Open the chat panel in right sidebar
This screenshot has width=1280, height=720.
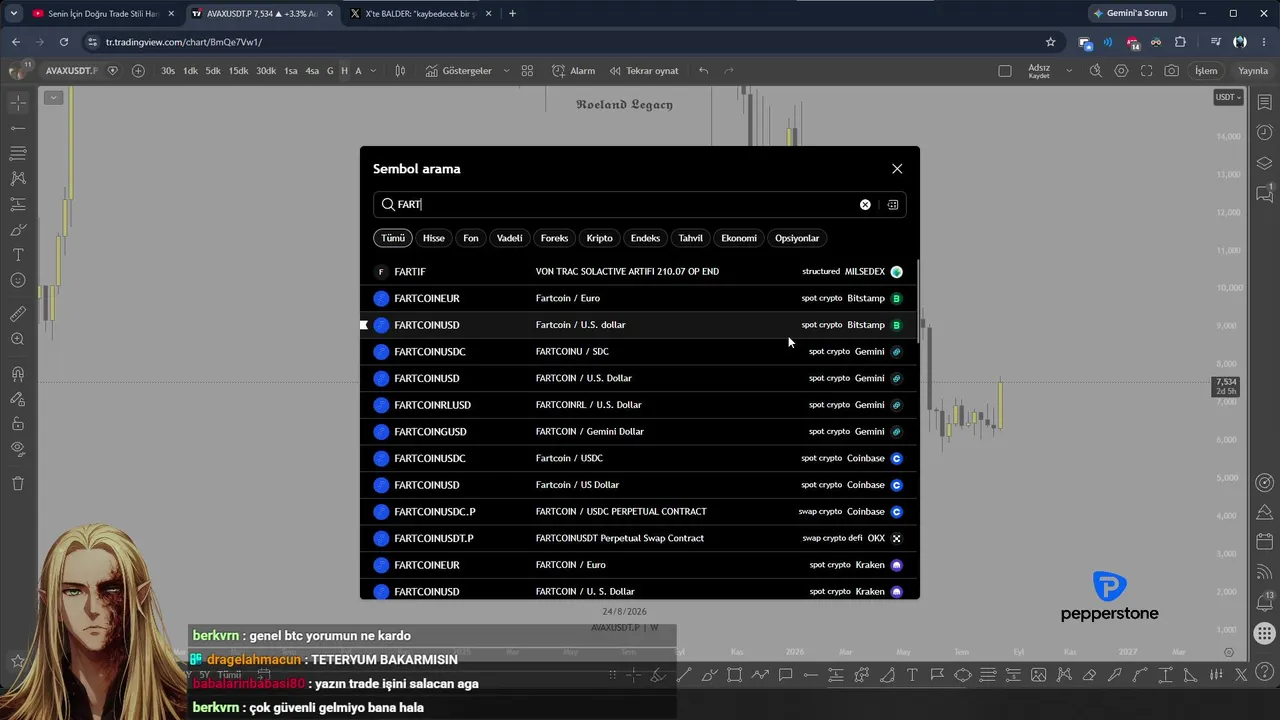point(1264,193)
